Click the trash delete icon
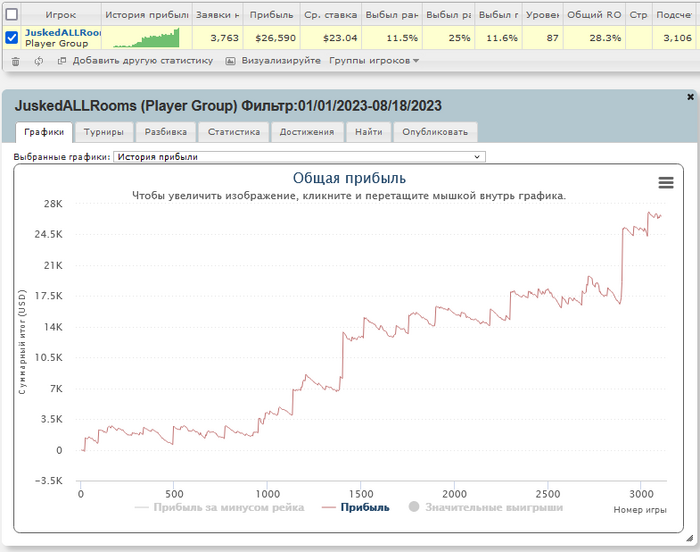Image resolution: width=700 pixels, height=552 pixels. pyautogui.click(x=16, y=61)
